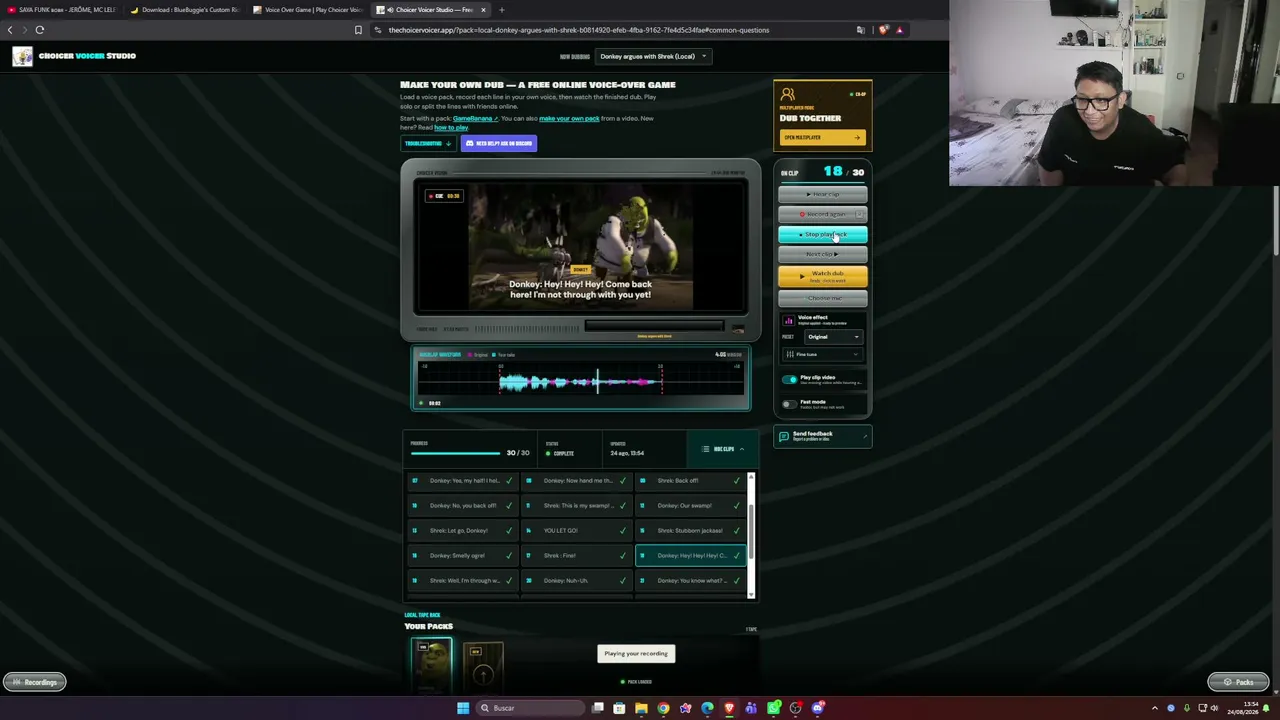Expand the Troubleshooting section
The image size is (1280, 720).
click(428, 144)
